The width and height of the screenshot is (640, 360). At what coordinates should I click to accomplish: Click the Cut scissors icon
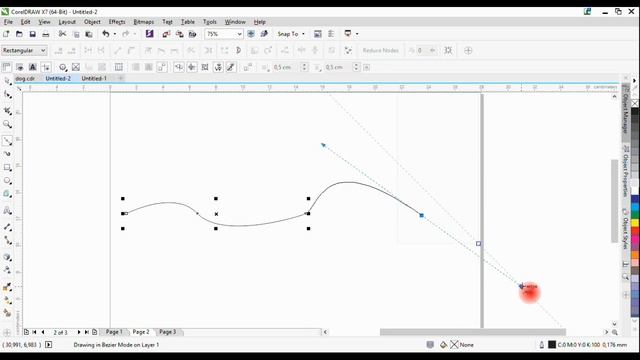62,34
